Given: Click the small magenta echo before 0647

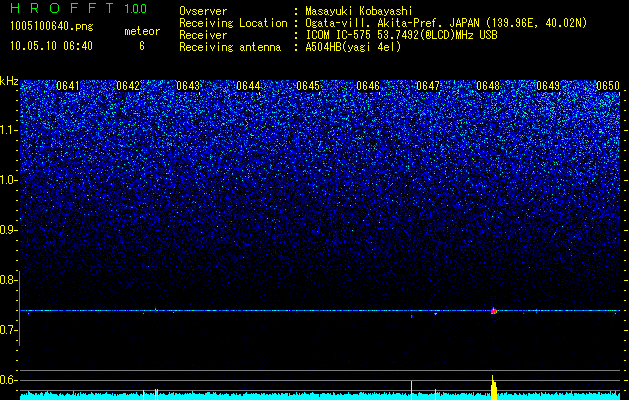Looking at the screenshot, I should click(x=412, y=316).
